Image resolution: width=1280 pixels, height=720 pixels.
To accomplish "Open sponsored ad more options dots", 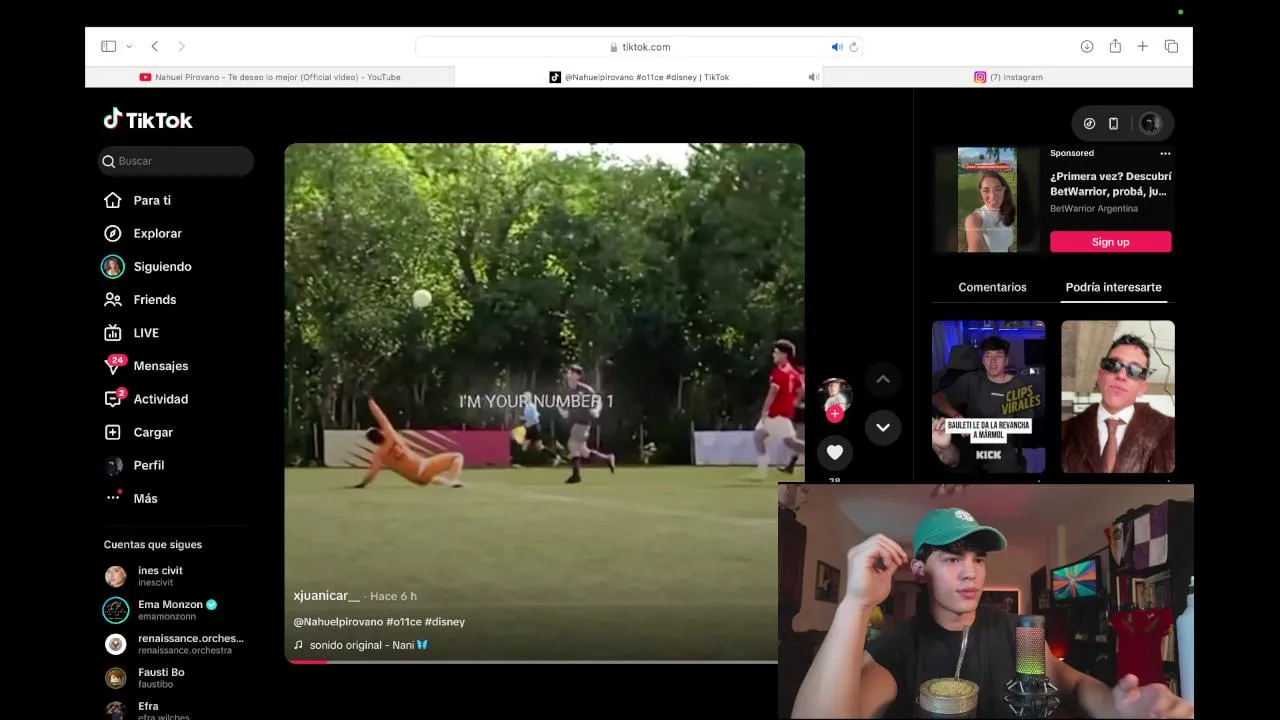I will (x=1165, y=153).
